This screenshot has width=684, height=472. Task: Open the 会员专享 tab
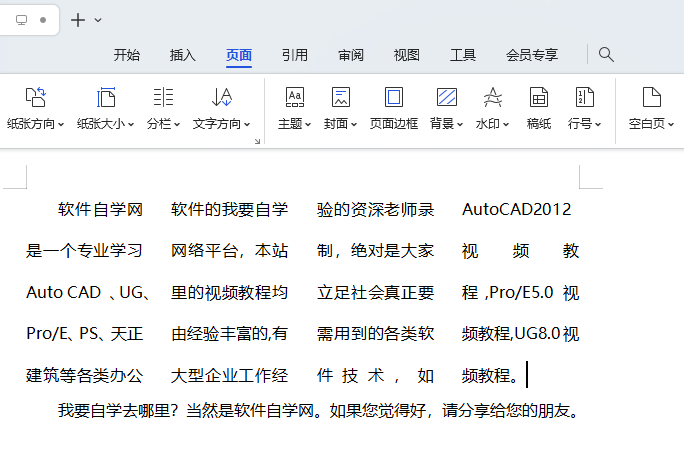(x=532, y=55)
